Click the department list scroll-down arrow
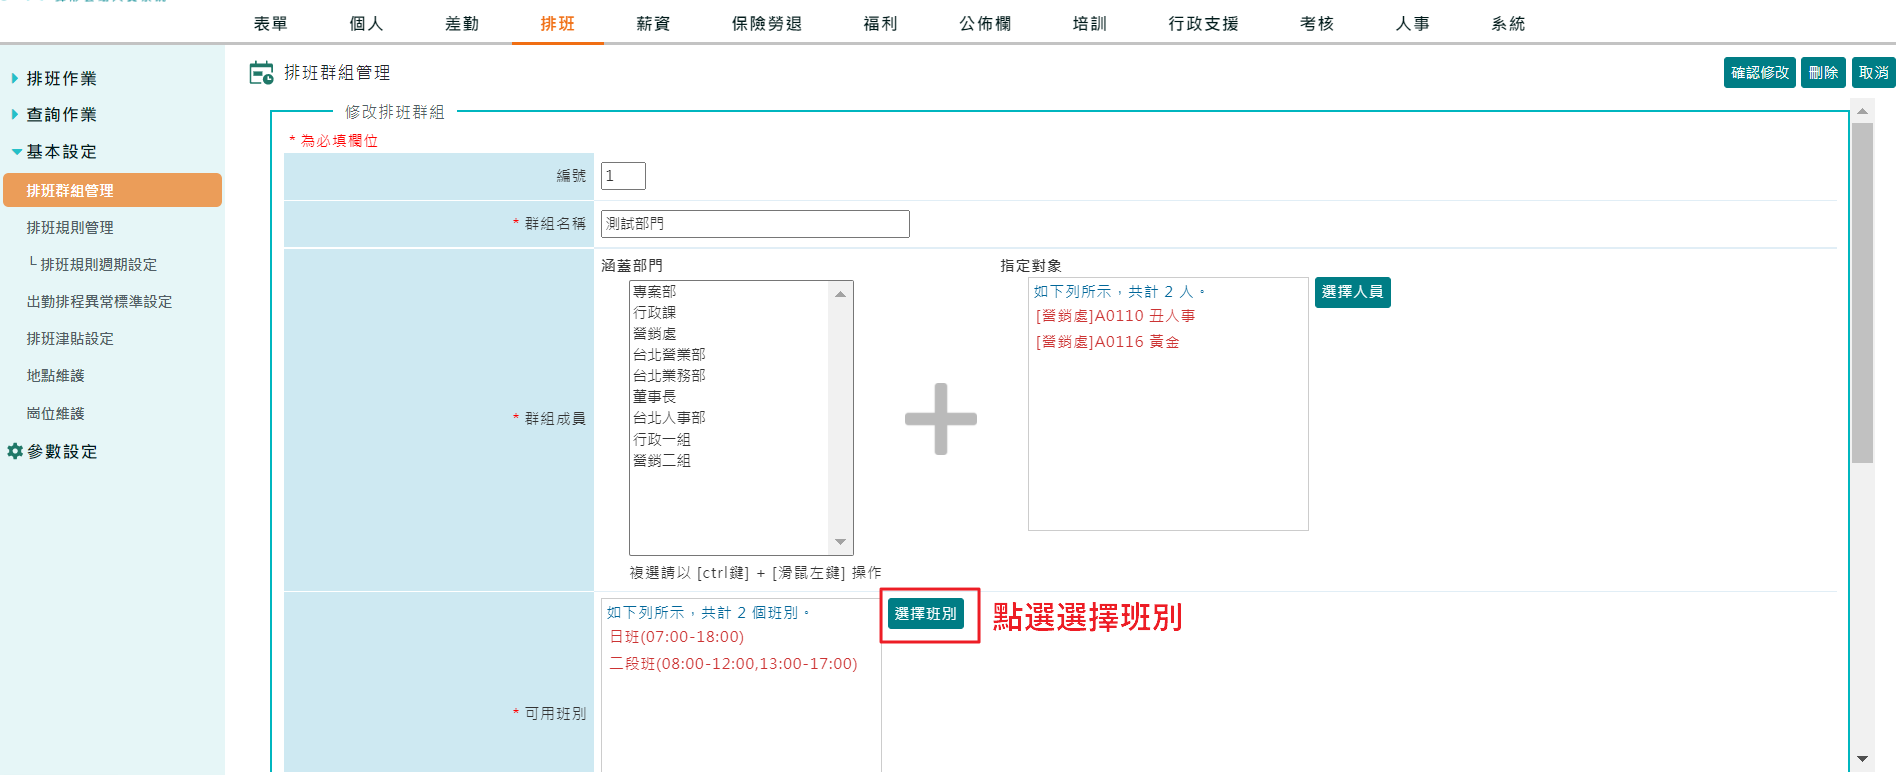 pyautogui.click(x=840, y=542)
